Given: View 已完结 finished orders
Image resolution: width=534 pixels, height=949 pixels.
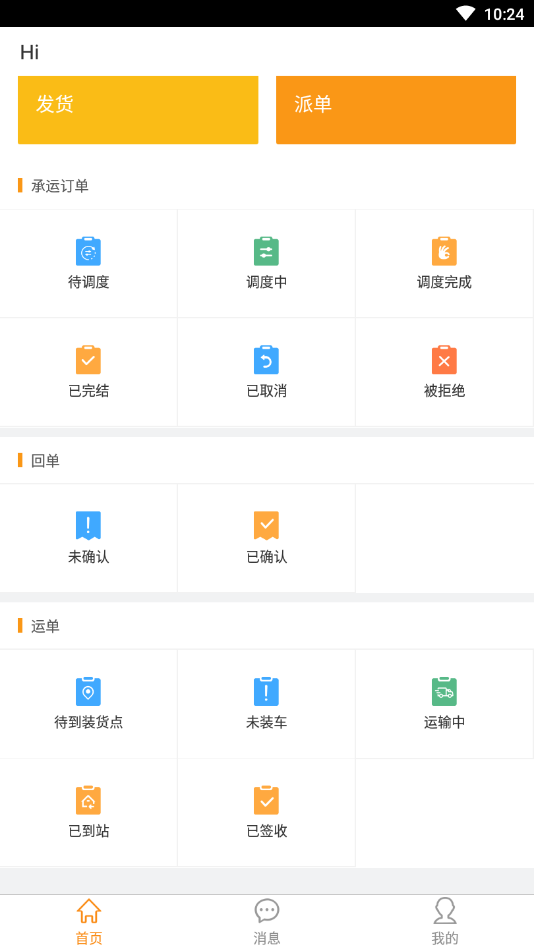Looking at the screenshot, I should pyautogui.click(x=88, y=372).
